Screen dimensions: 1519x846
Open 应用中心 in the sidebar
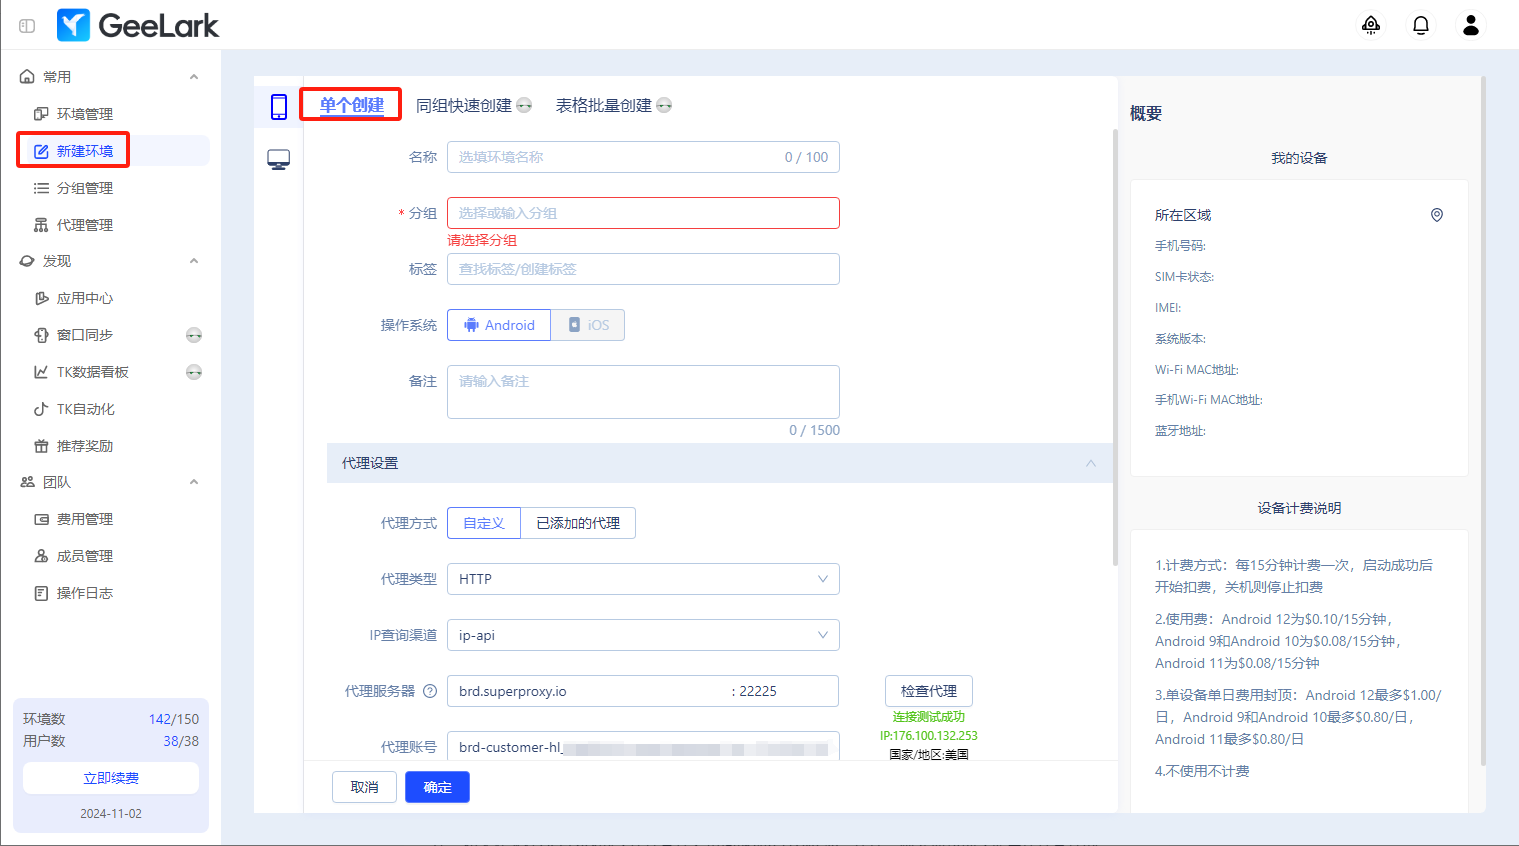click(85, 298)
